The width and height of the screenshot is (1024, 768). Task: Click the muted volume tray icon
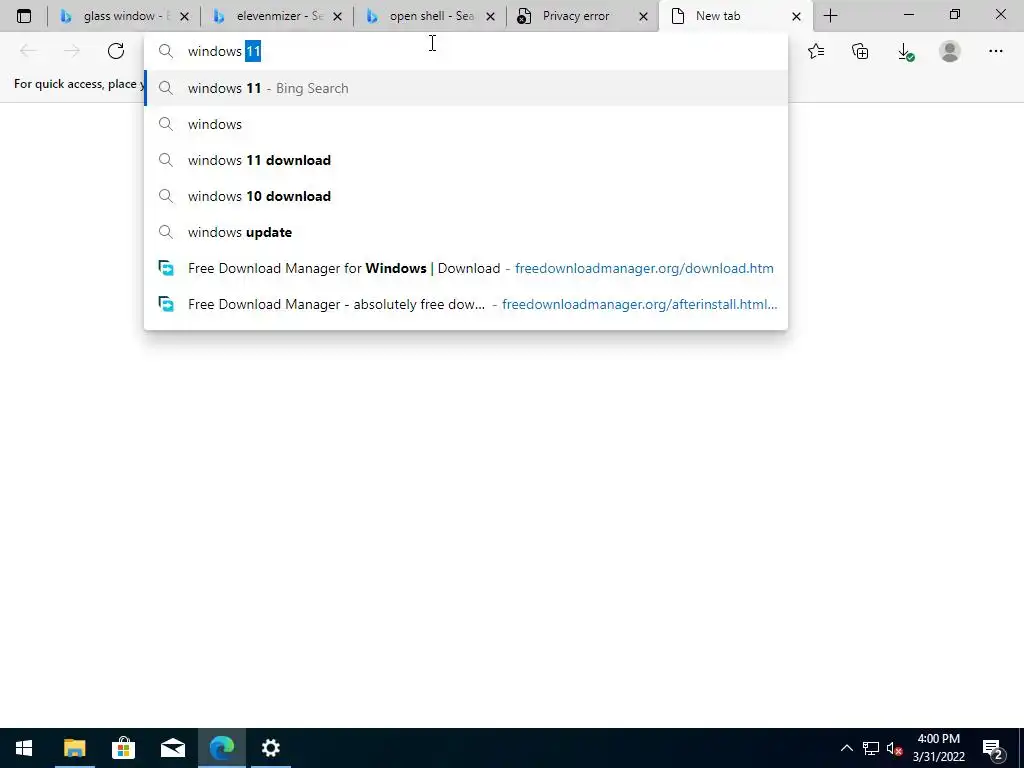click(x=894, y=748)
